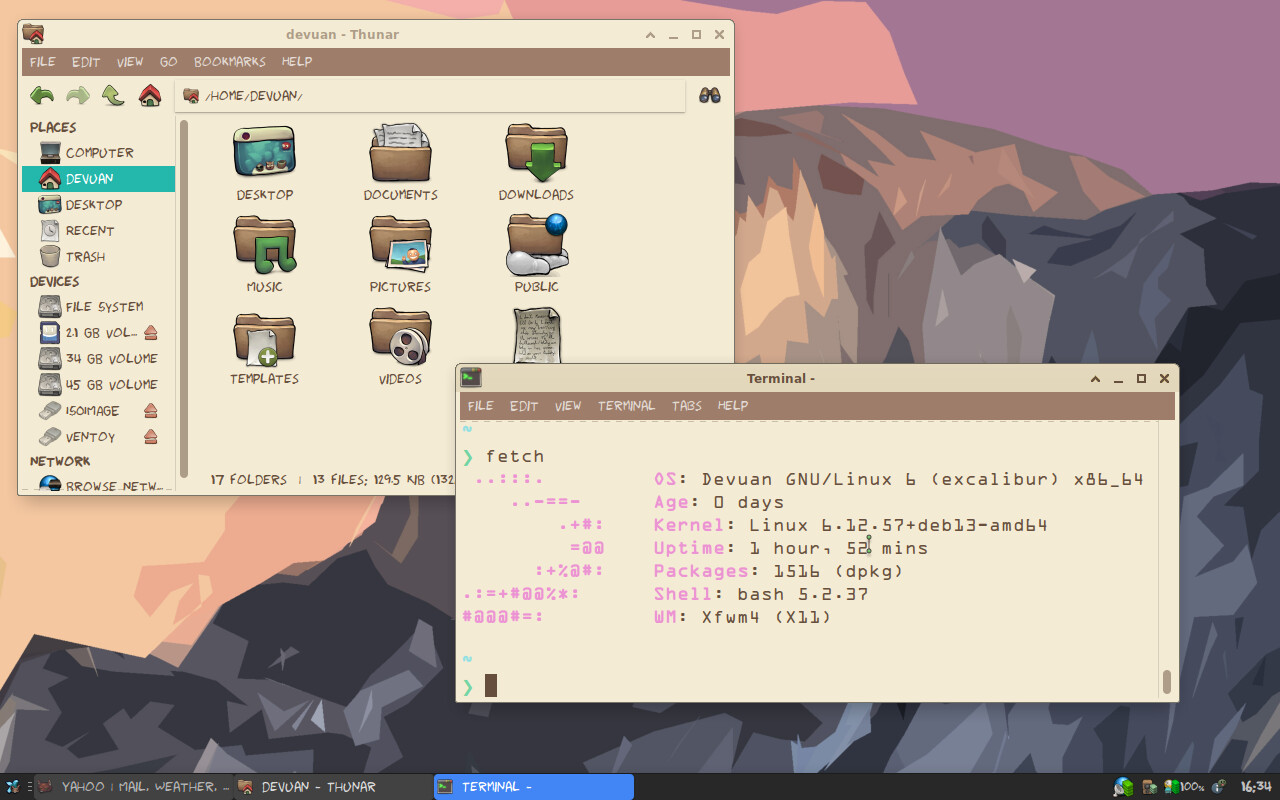Open the Music folder icon
This screenshot has width=1280, height=800.
tap(264, 247)
